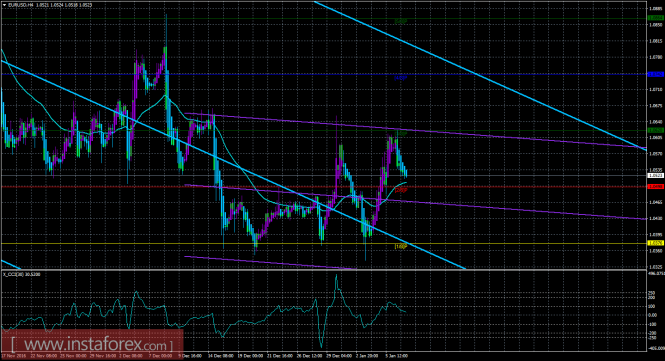
Task: Click the yellow price tag on price axis
Action: point(655,243)
